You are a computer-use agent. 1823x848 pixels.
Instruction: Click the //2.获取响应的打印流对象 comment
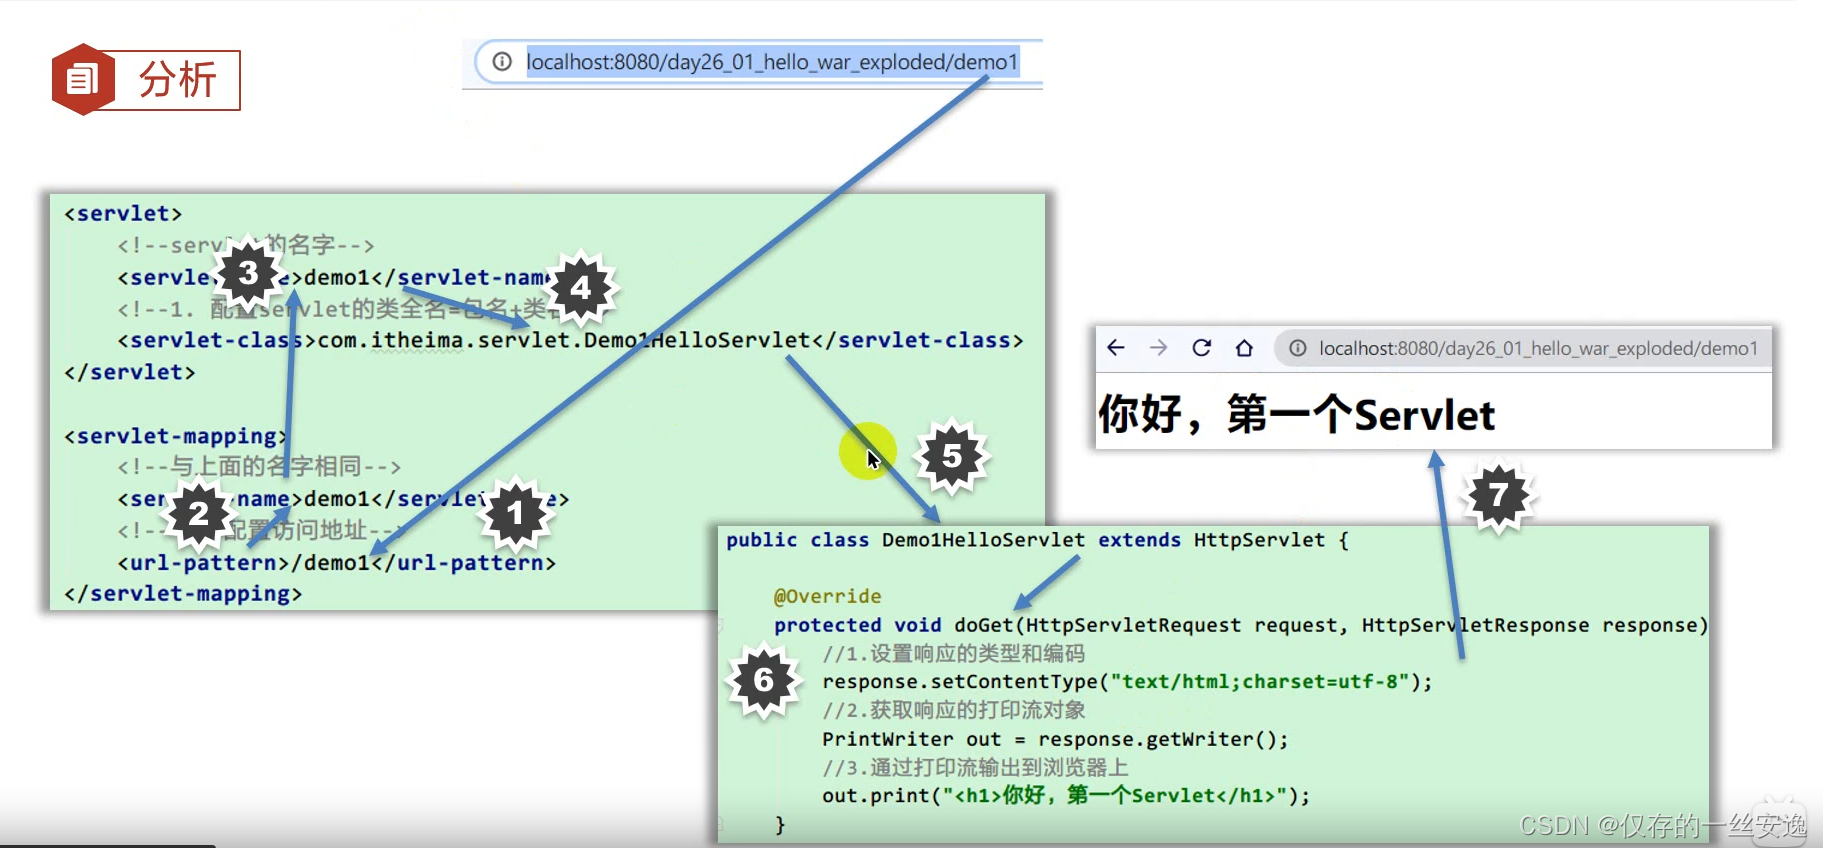(x=953, y=711)
